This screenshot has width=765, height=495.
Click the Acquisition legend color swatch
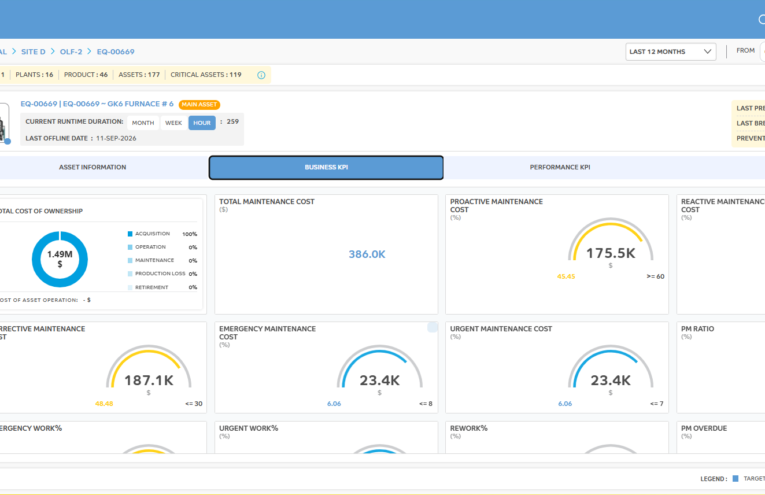[x=130, y=234]
